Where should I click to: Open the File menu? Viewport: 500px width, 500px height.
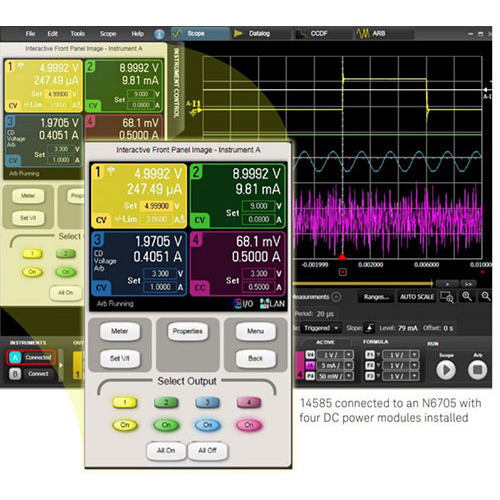tap(30, 34)
